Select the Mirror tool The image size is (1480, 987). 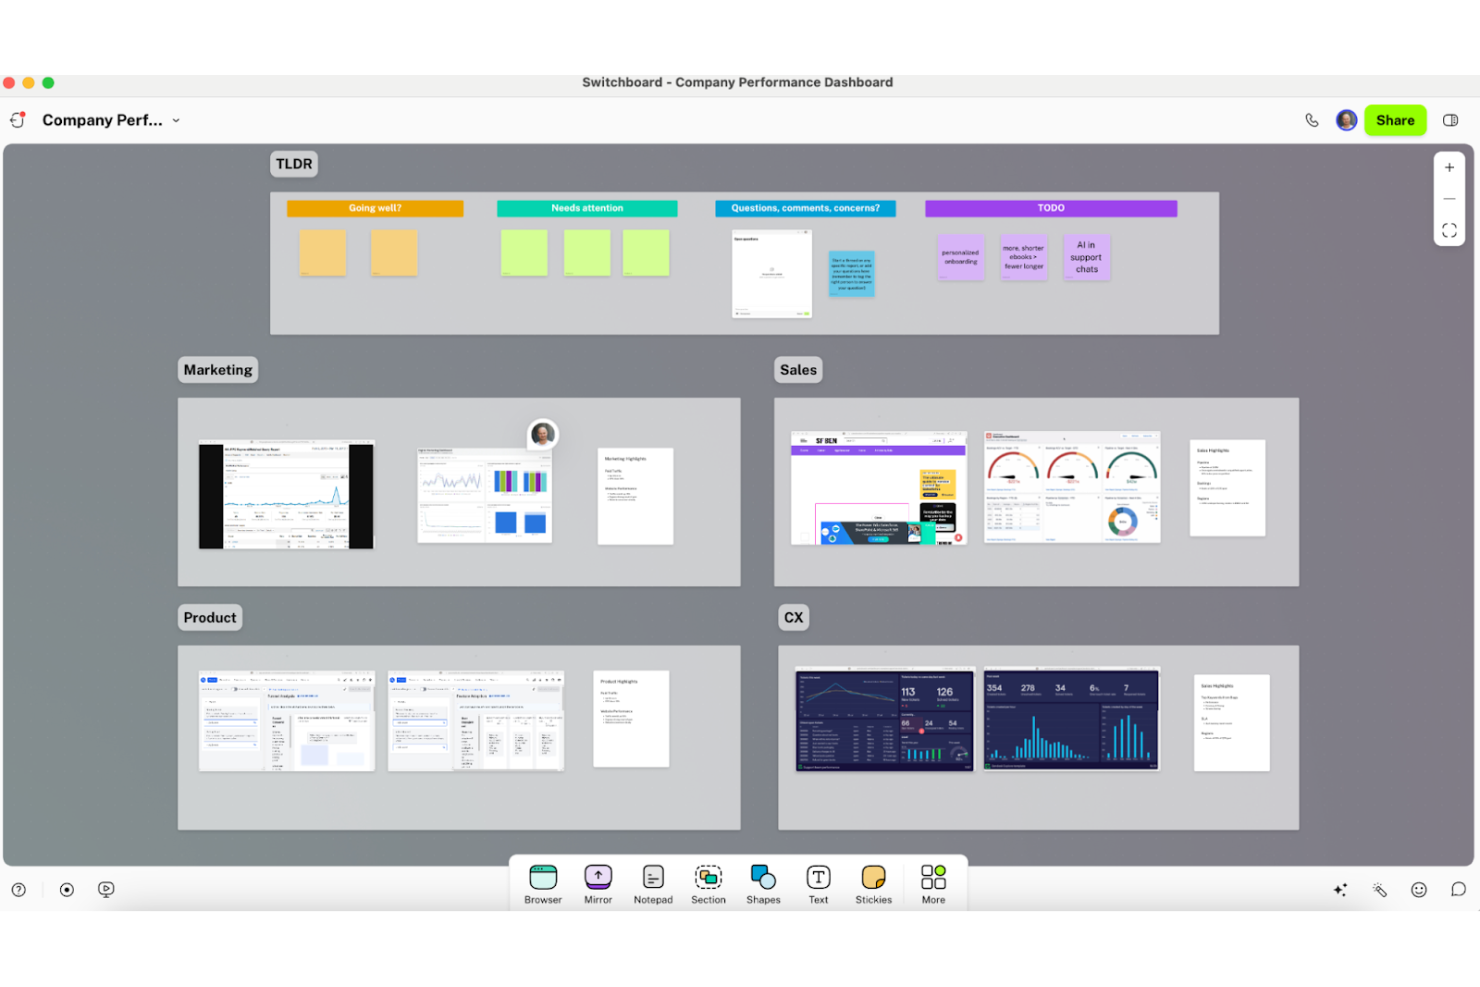click(598, 884)
